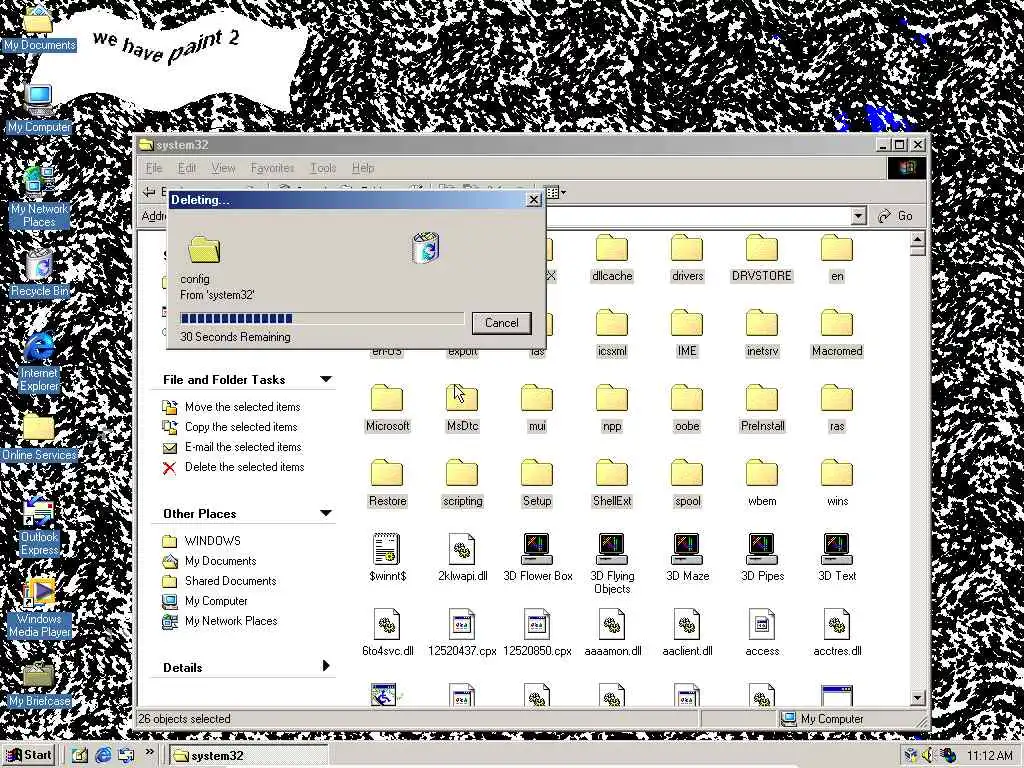Select the 6to4svc.dll file
This screenshot has width=1024, height=768.
(387, 633)
